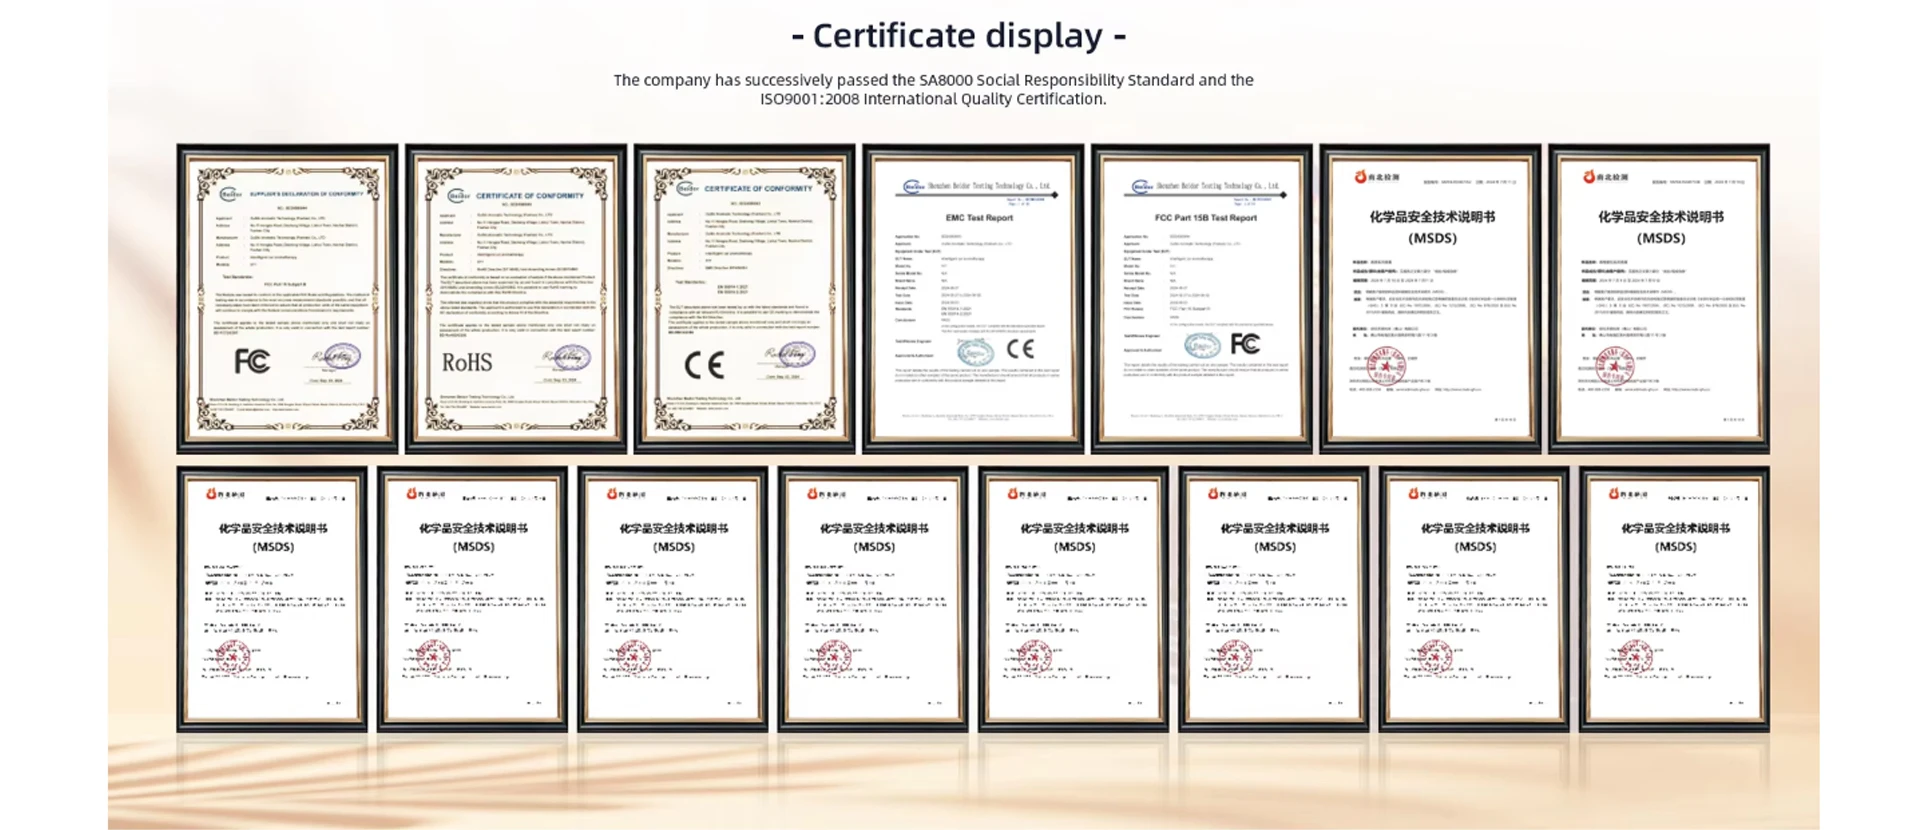
Task: Click the "Certificate display" heading
Action: tap(958, 36)
